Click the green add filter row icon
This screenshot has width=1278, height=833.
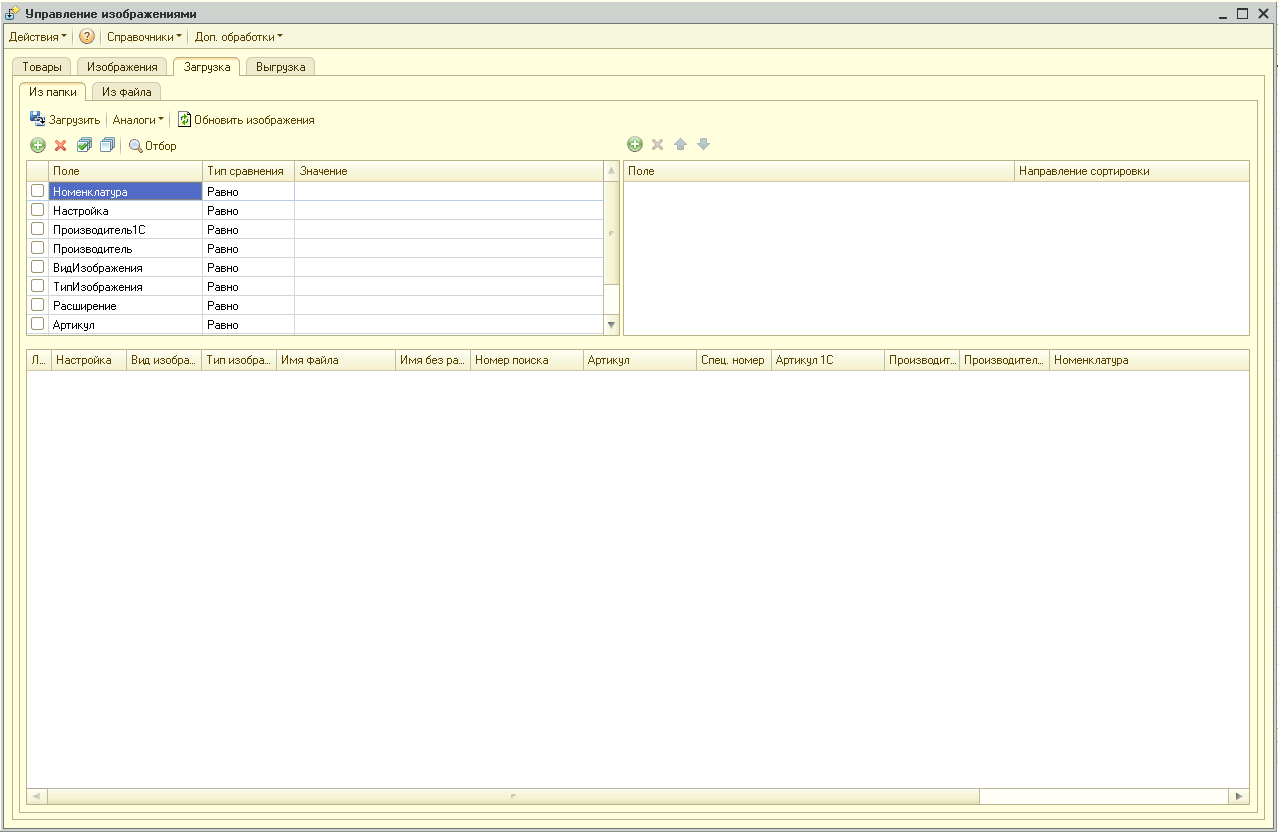38,146
